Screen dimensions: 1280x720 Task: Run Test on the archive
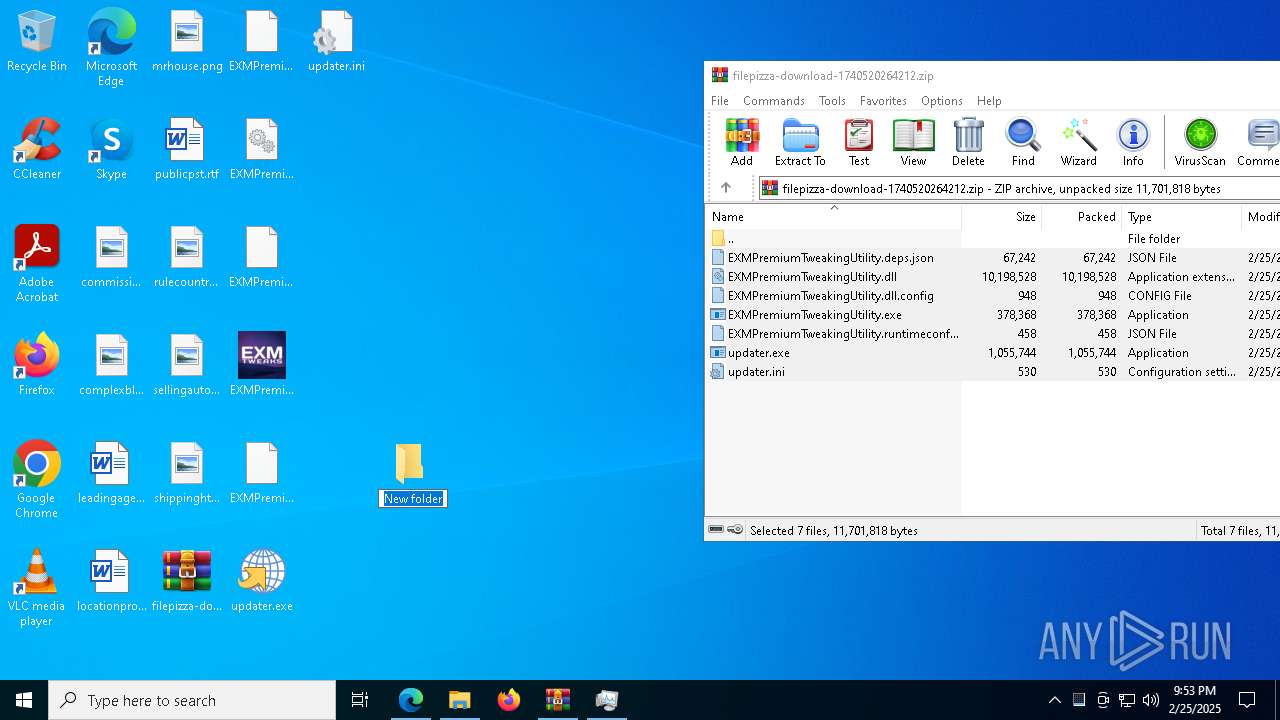click(859, 142)
